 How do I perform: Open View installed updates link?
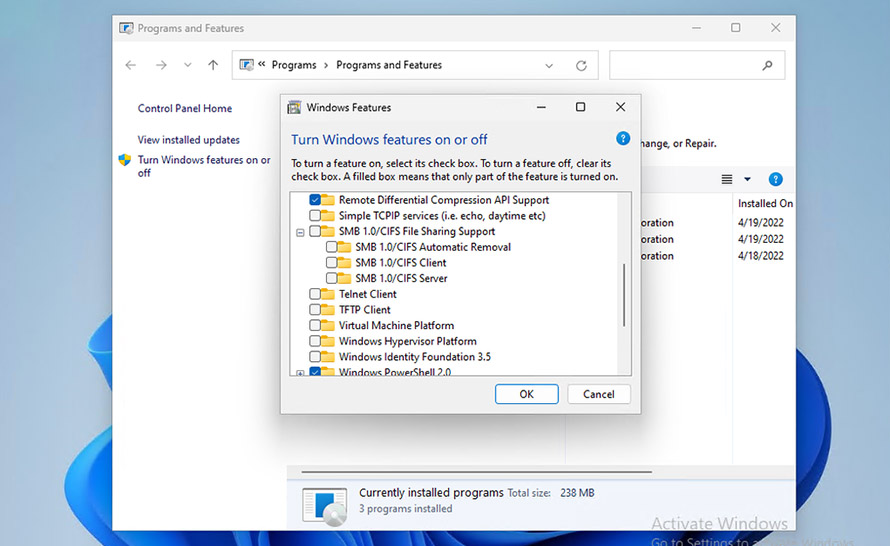point(188,140)
